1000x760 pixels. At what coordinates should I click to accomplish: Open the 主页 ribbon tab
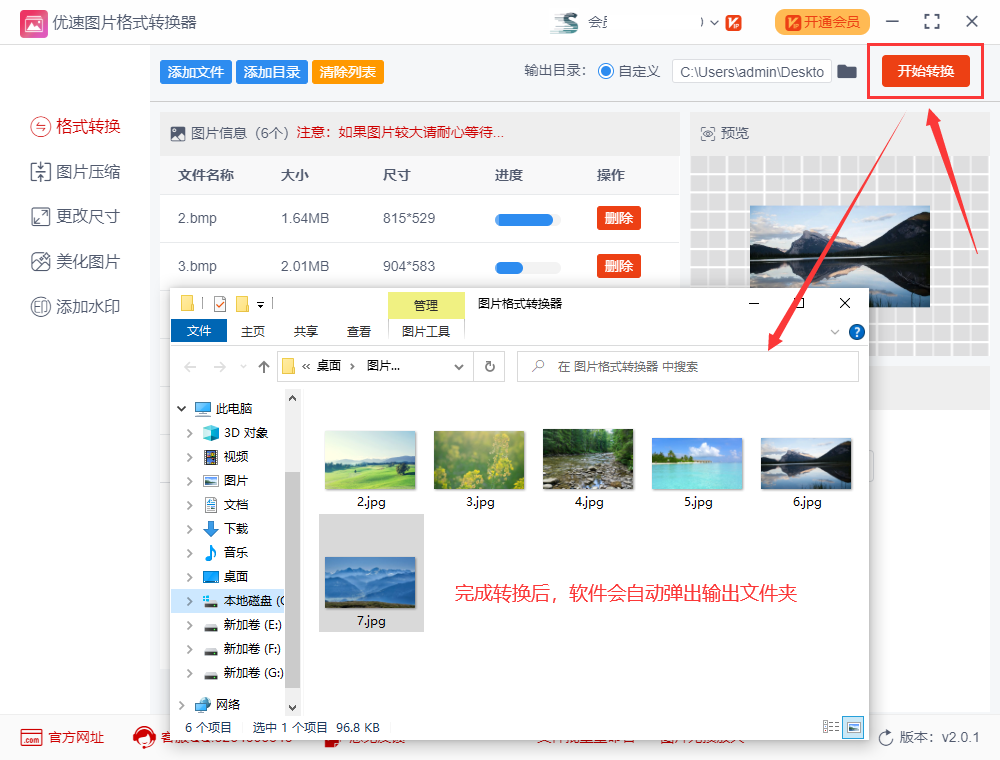pos(253,332)
